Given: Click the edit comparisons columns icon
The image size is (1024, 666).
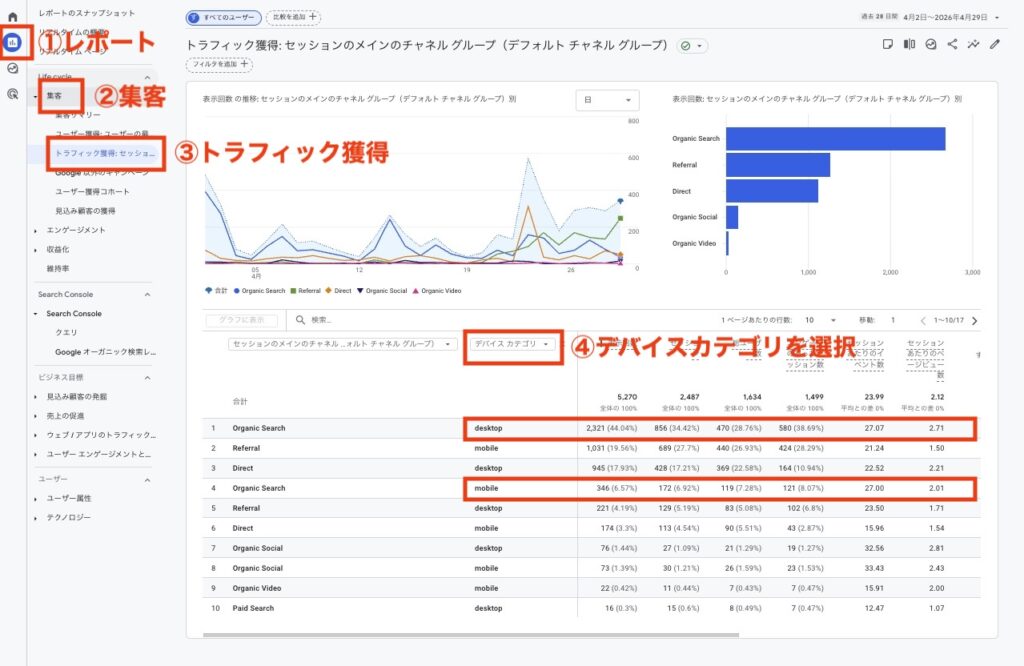Looking at the screenshot, I should tap(909, 44).
